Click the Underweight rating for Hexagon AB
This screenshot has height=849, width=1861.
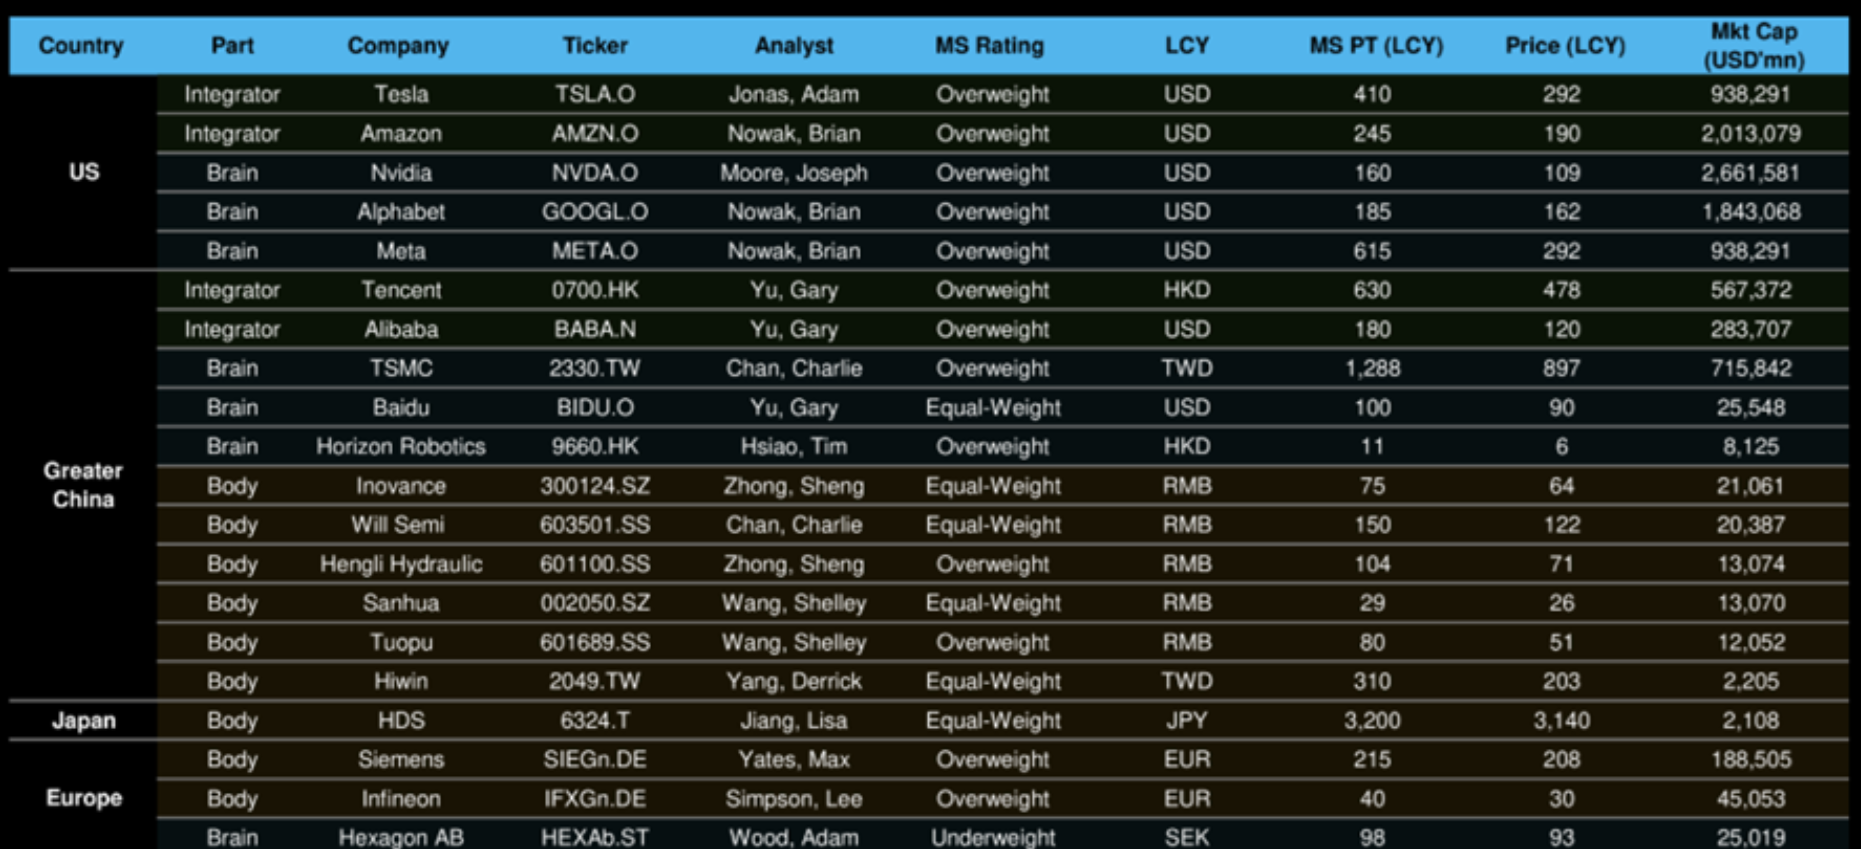(993, 837)
